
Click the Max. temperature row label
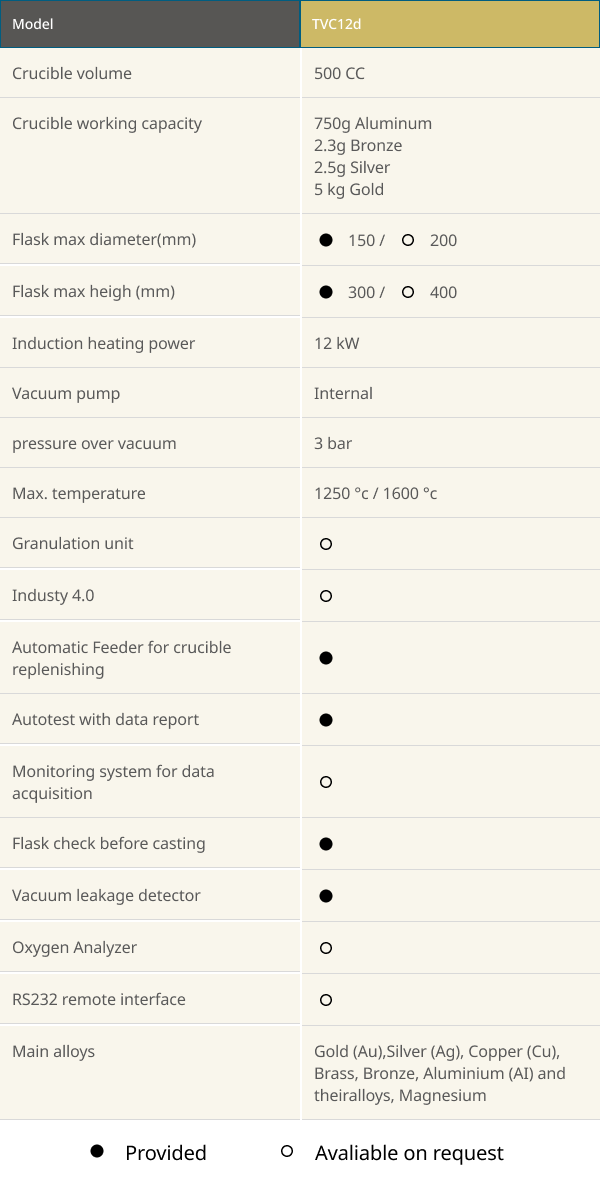click(x=79, y=493)
